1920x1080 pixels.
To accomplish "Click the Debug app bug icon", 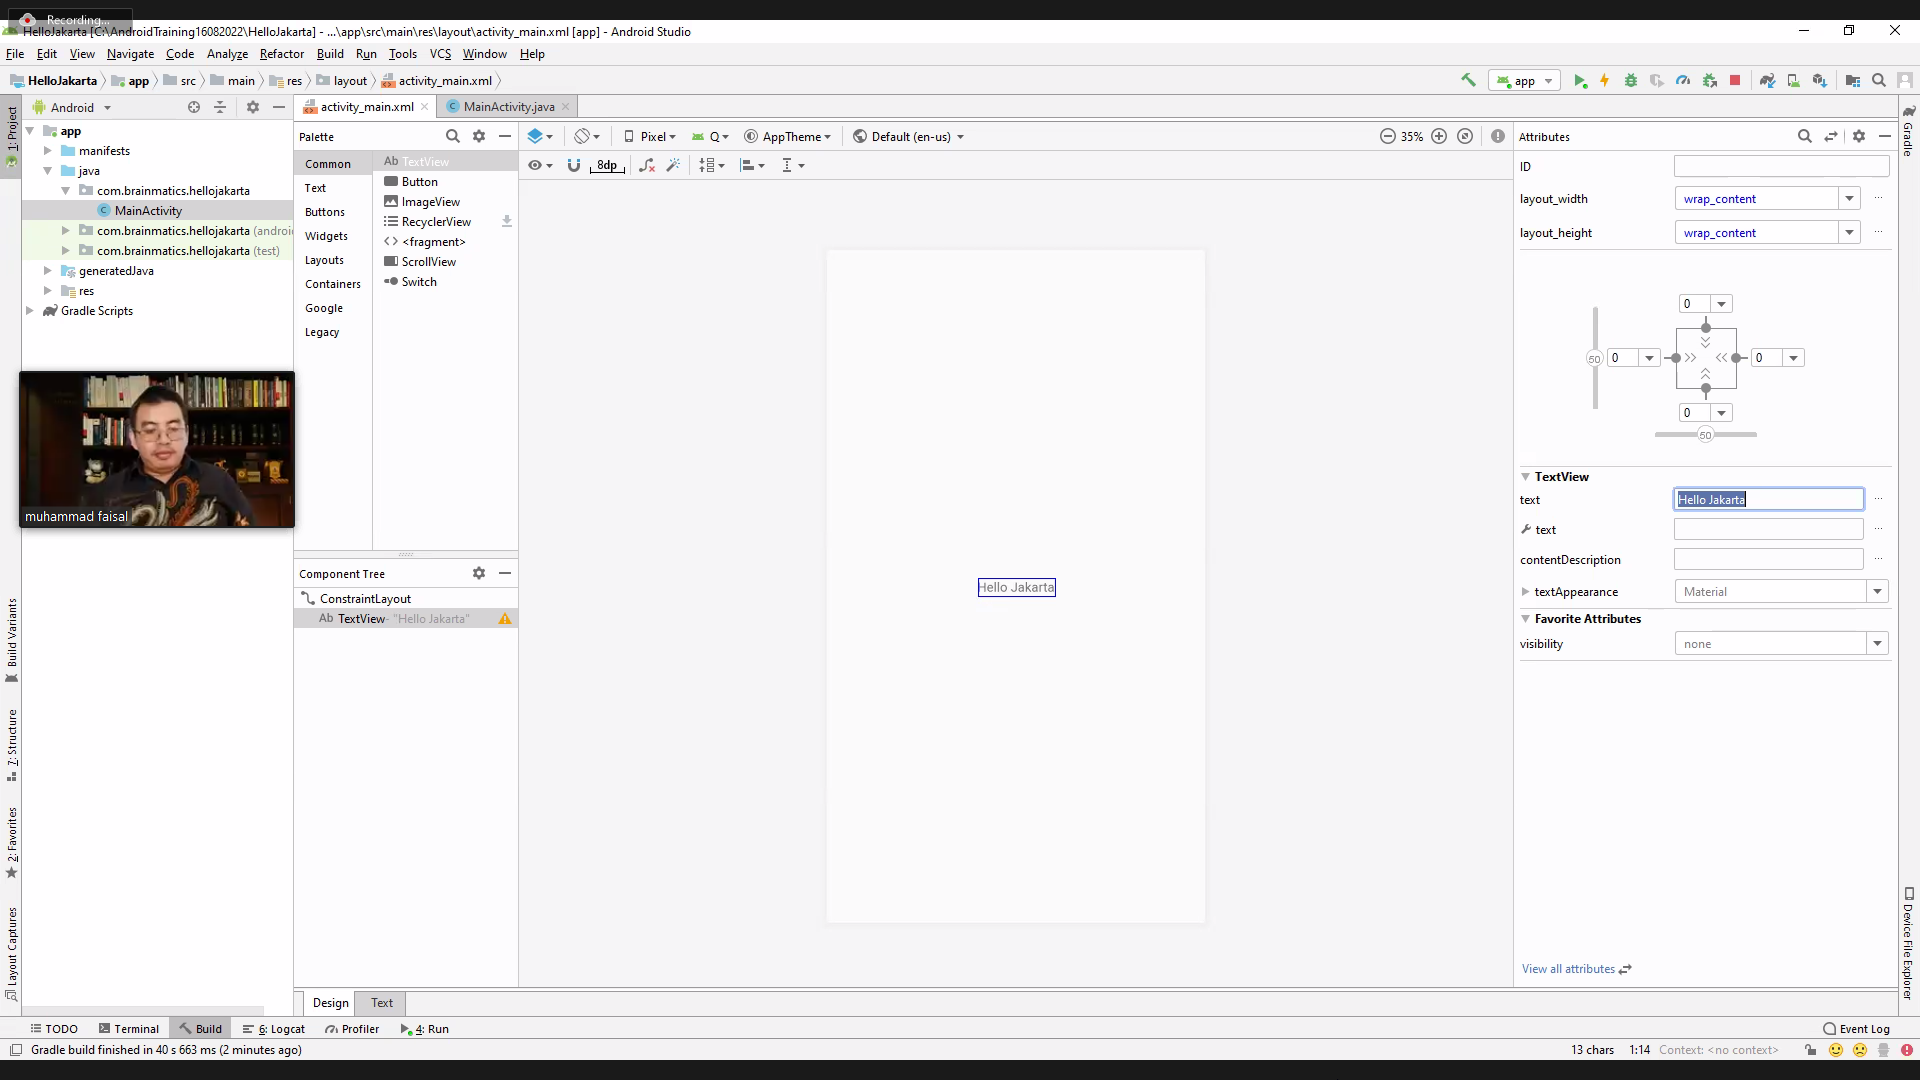I will point(1631,81).
